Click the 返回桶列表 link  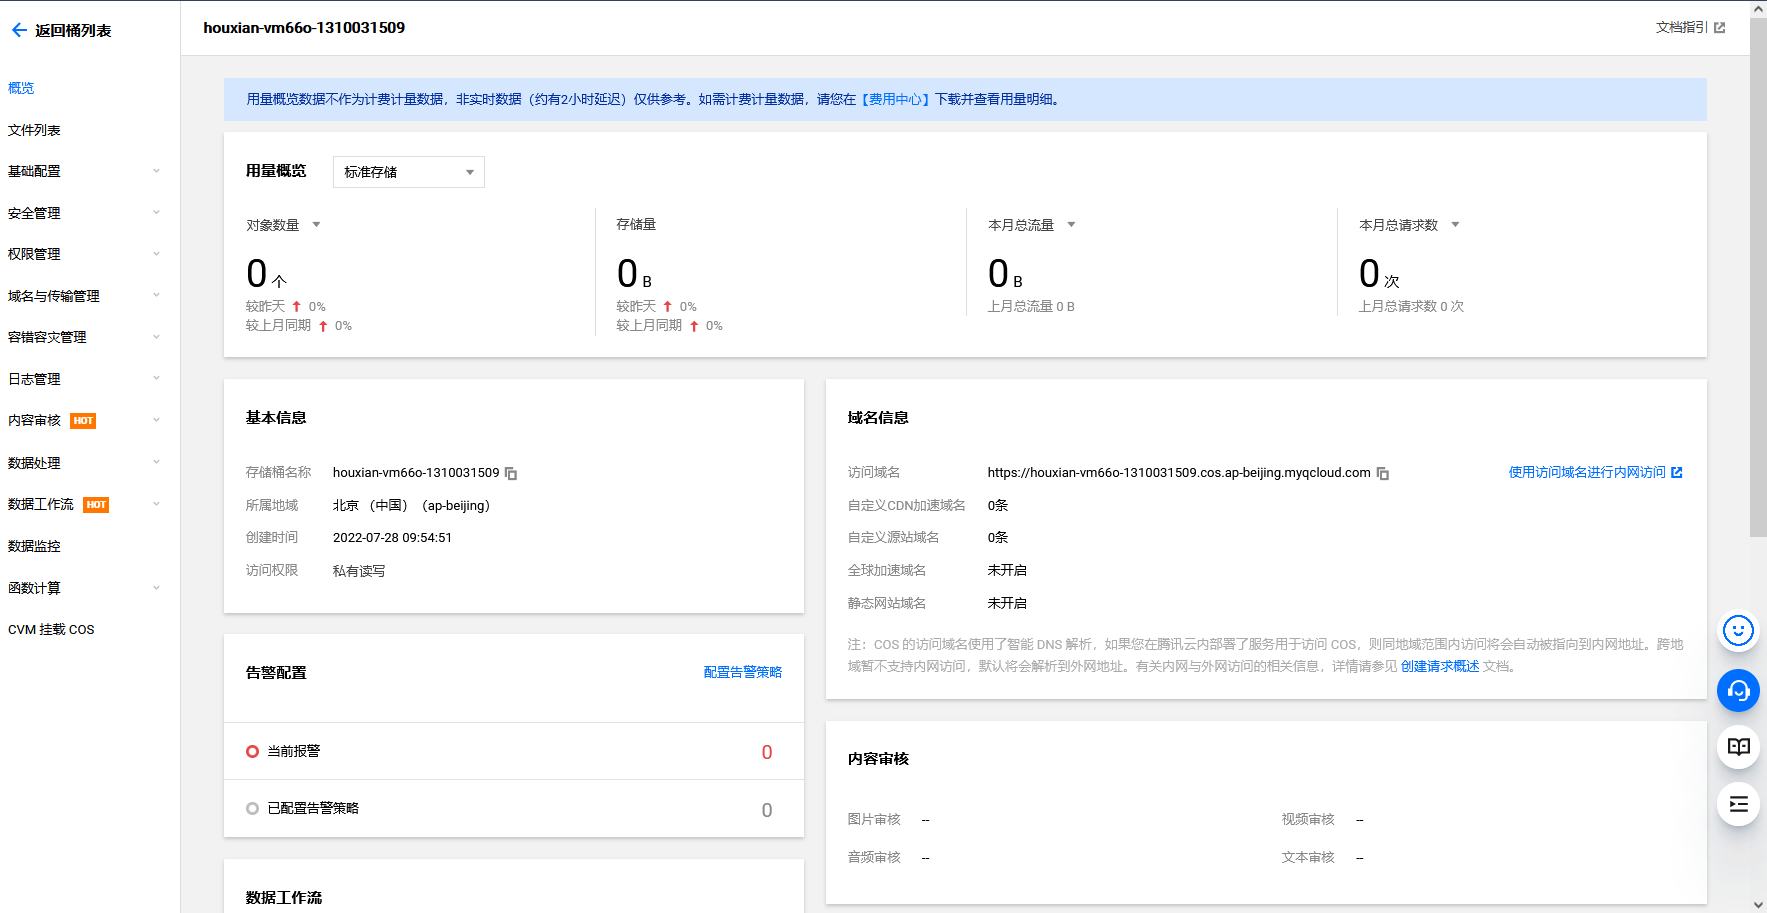(x=73, y=31)
